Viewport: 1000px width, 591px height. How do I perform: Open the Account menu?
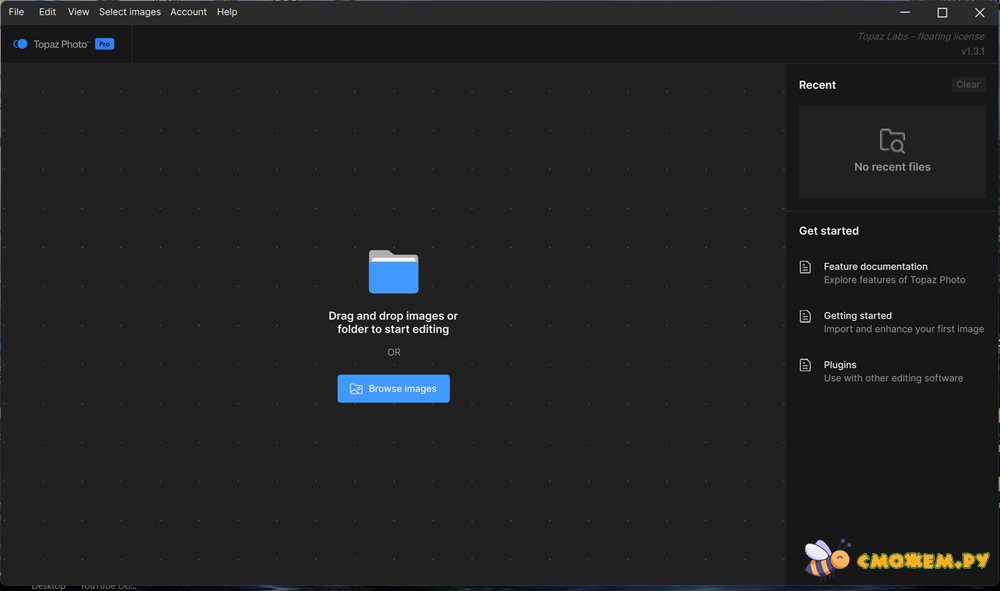coord(188,12)
